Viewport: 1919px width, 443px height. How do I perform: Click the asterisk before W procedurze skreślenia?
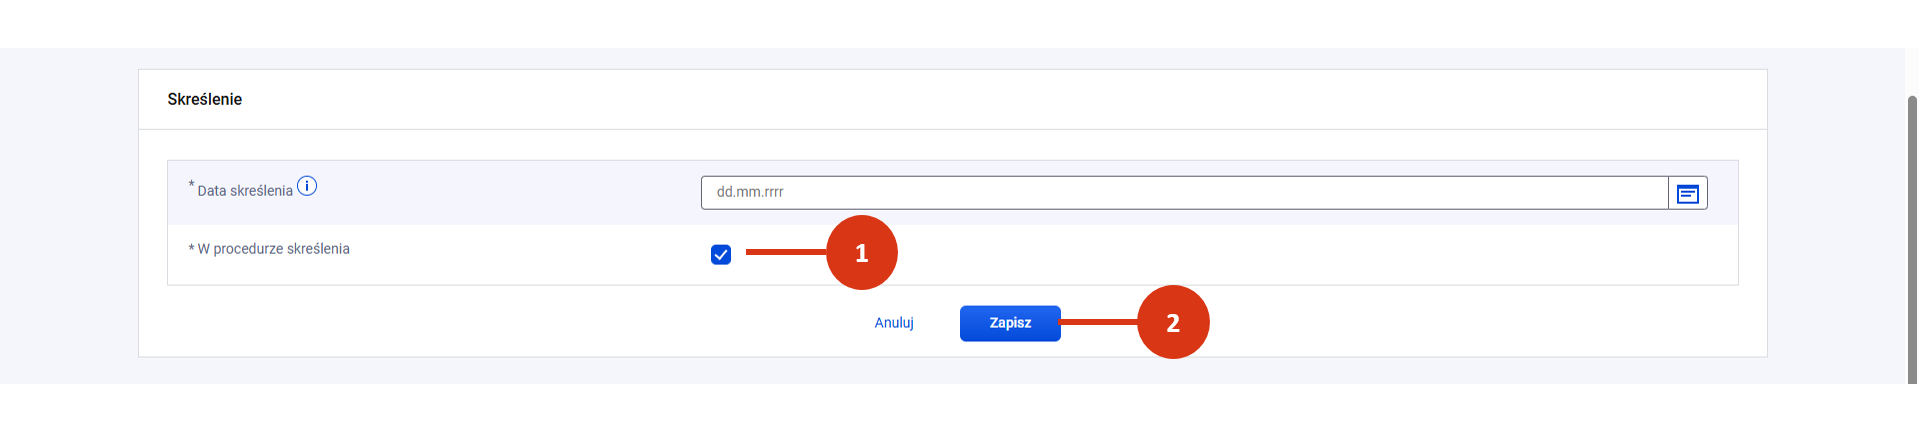pos(191,248)
